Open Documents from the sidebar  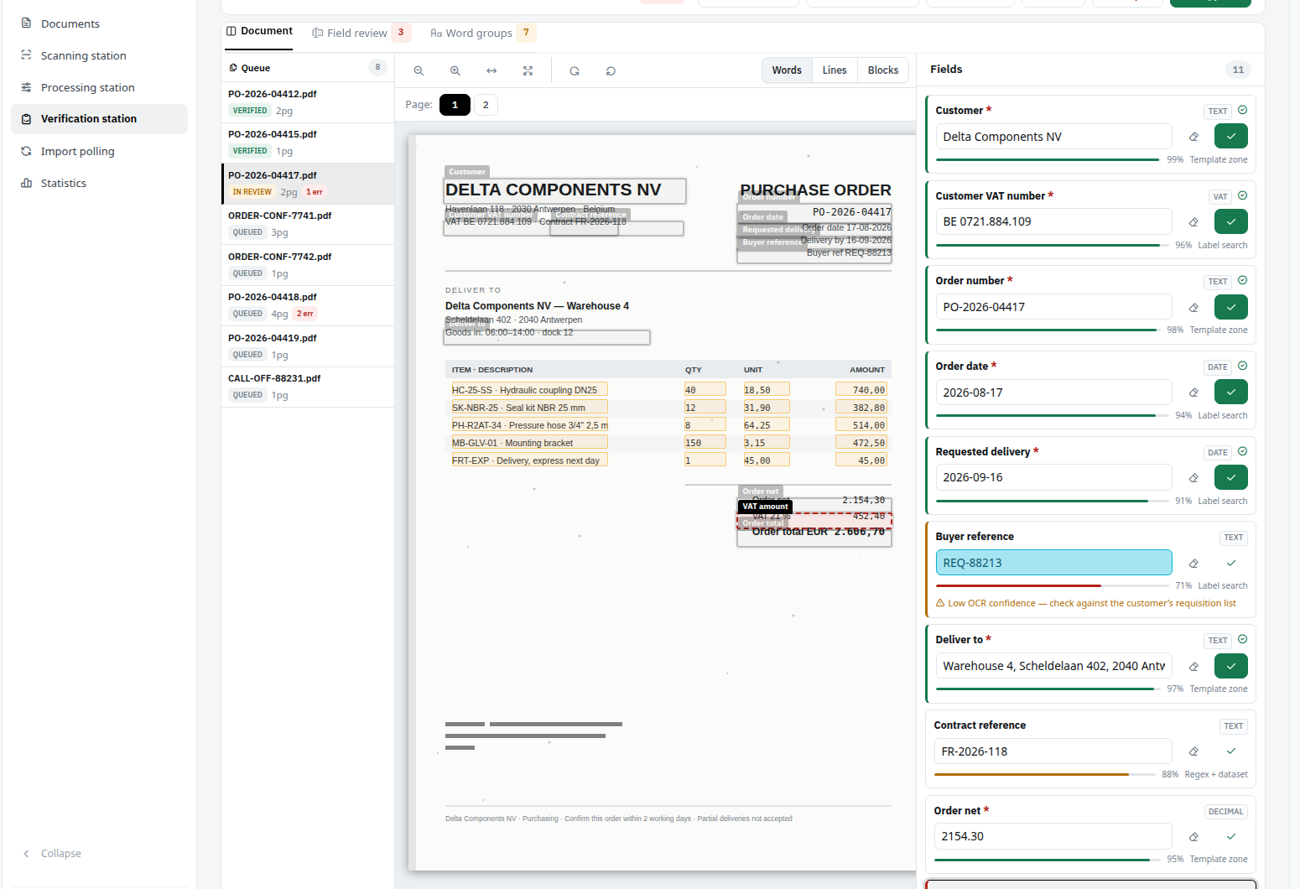pyautogui.click(x=99, y=24)
